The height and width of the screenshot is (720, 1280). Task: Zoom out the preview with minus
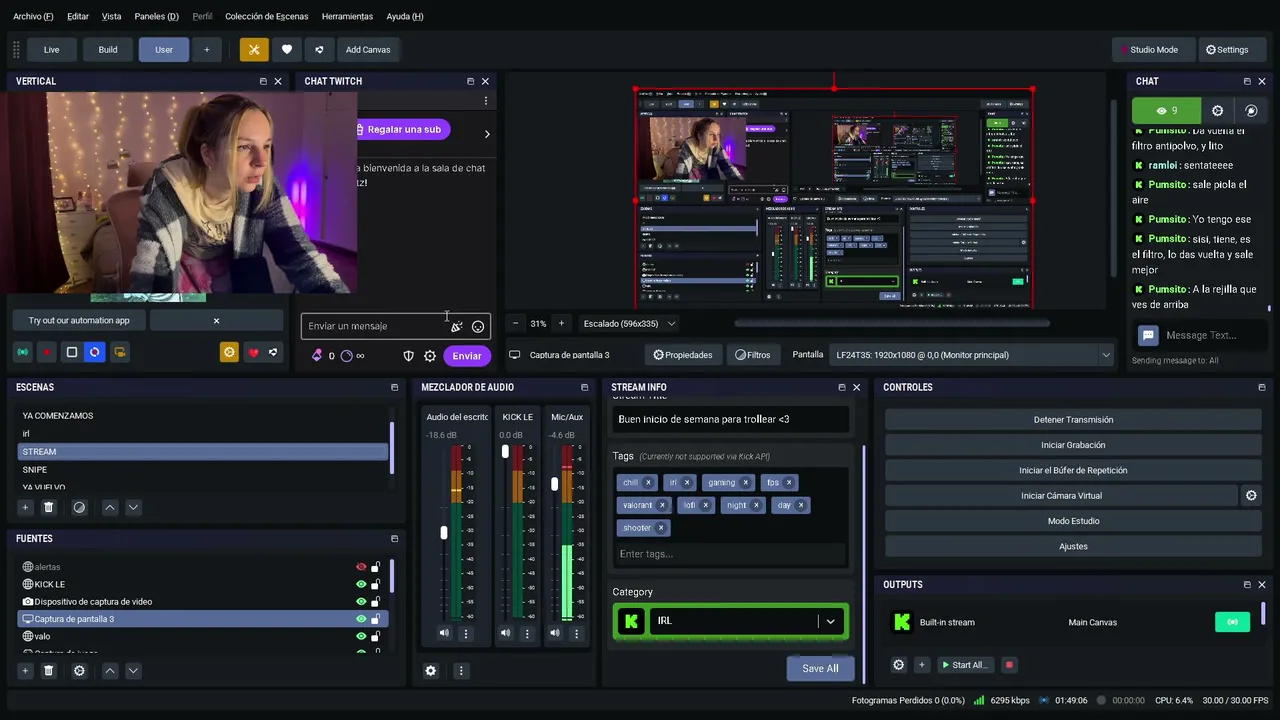pyautogui.click(x=515, y=323)
